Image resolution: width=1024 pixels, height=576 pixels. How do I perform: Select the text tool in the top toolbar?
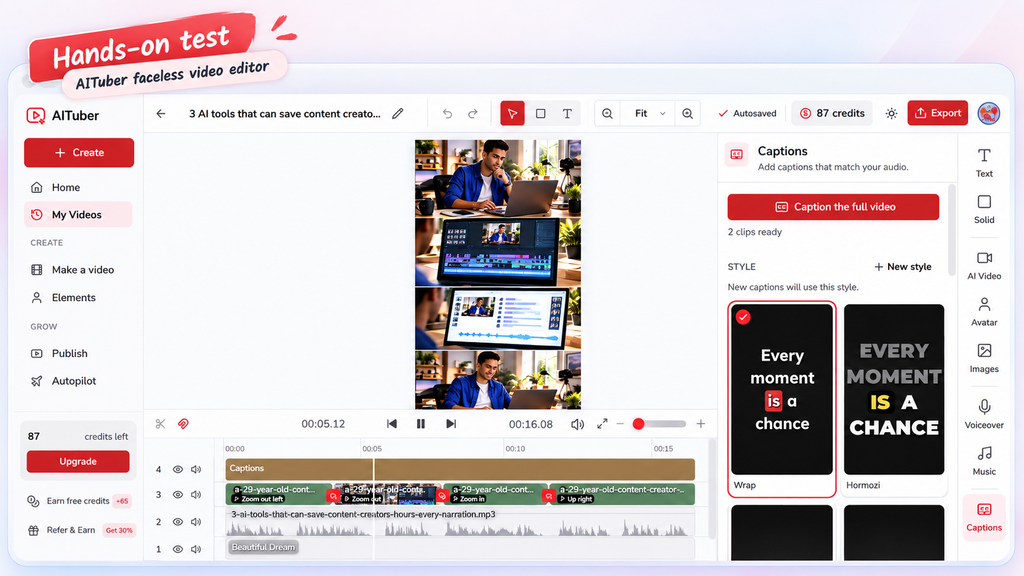coord(568,114)
